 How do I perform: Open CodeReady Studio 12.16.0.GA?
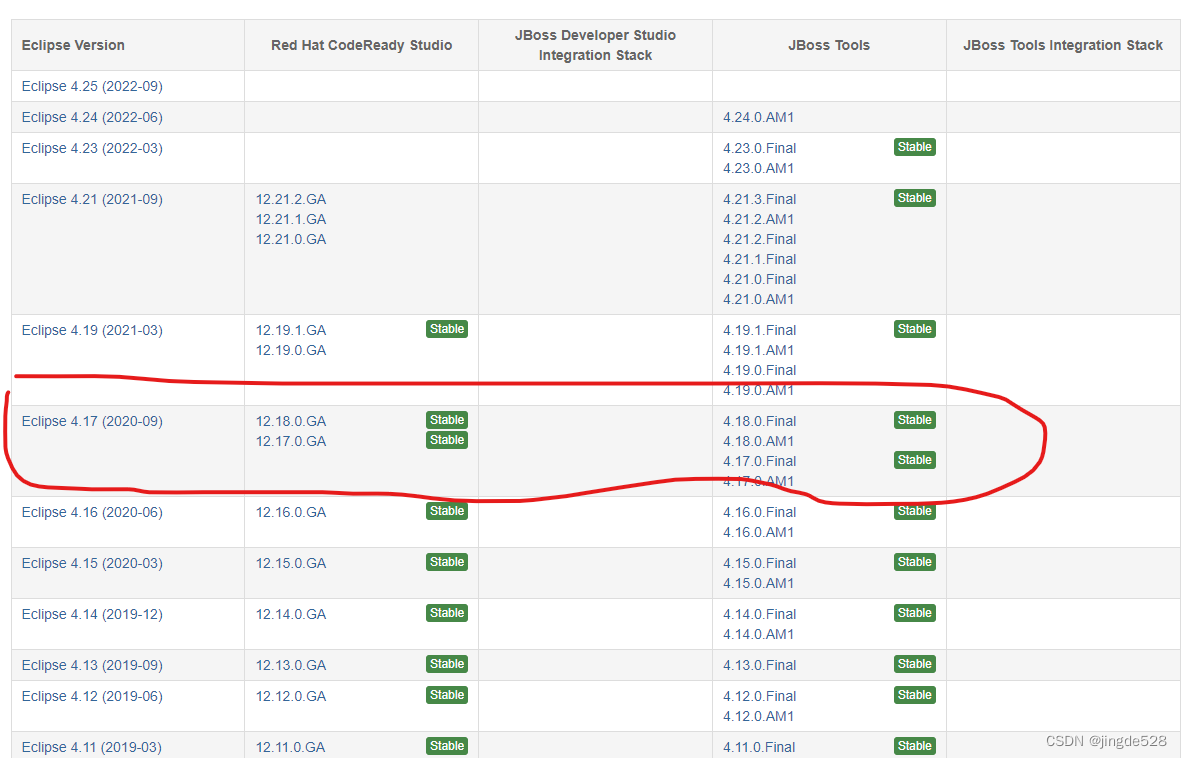291,512
